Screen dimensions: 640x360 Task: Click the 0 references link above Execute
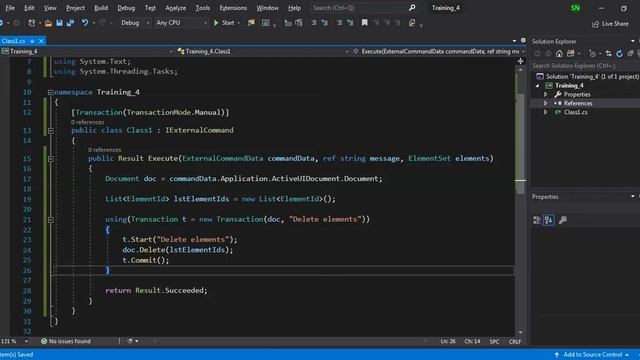pos(104,150)
